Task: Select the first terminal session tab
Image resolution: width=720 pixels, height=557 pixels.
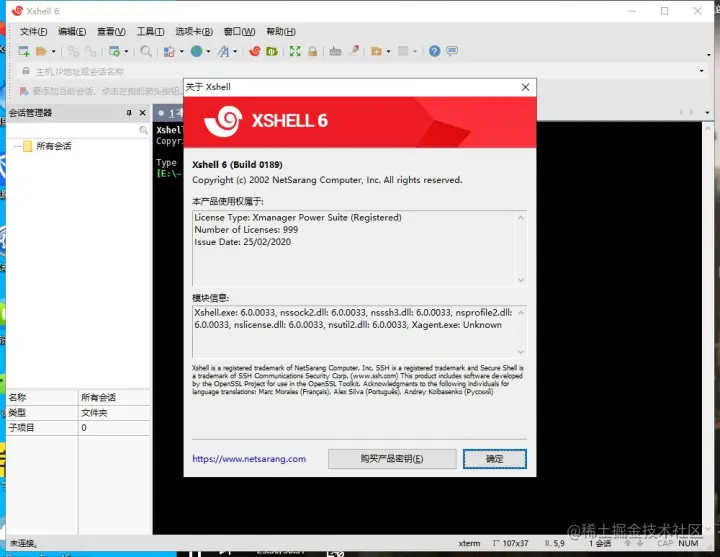Action: click(169, 113)
